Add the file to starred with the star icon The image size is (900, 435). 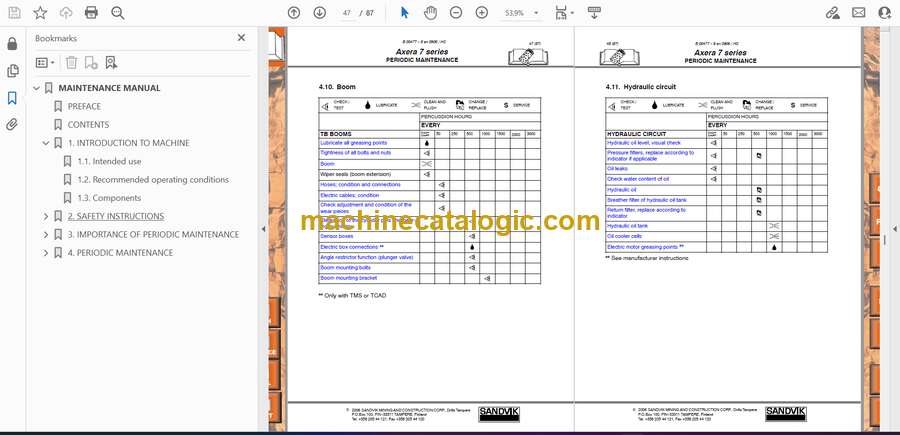click(40, 13)
